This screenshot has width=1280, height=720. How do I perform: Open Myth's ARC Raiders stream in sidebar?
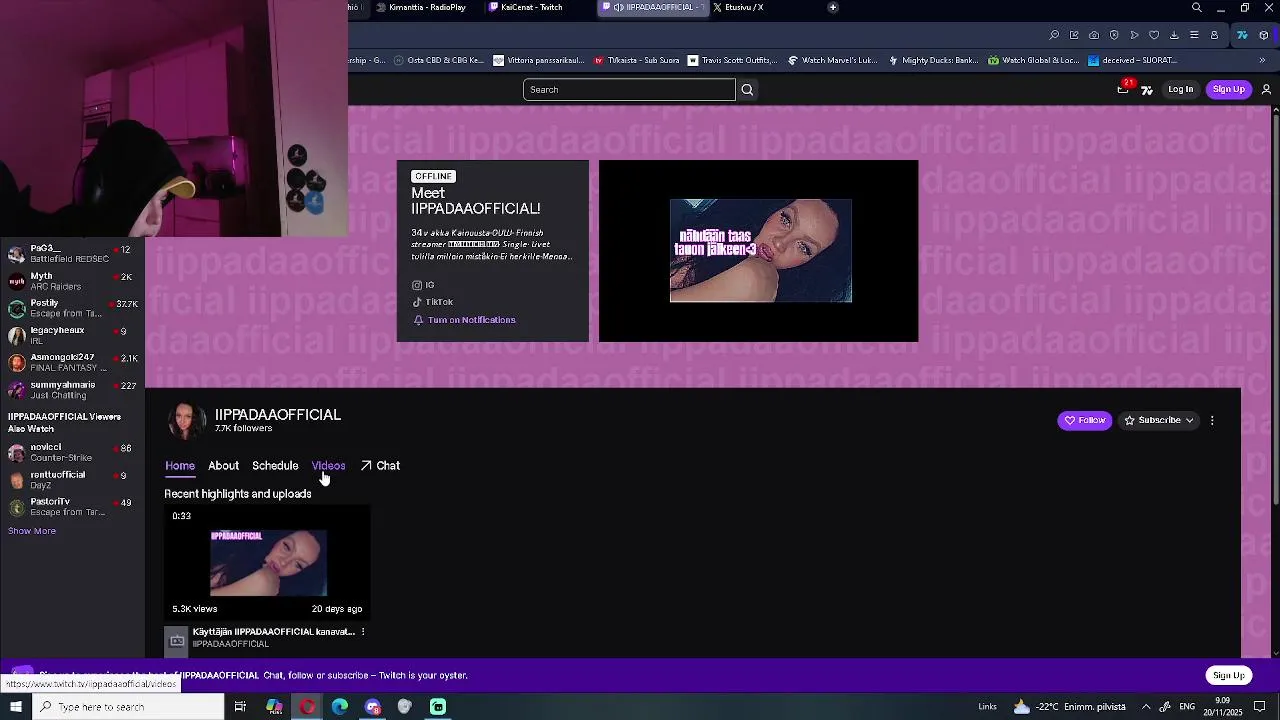[x=72, y=281]
